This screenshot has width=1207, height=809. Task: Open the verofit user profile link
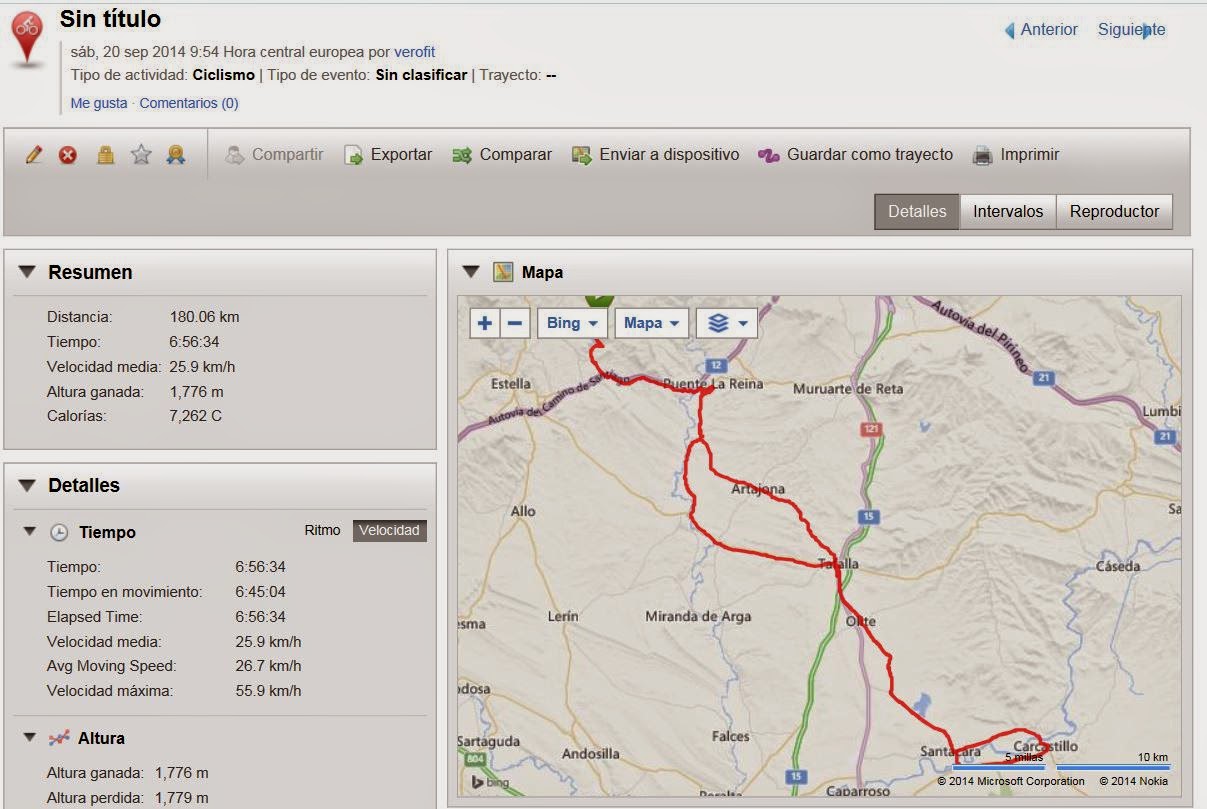(415, 52)
